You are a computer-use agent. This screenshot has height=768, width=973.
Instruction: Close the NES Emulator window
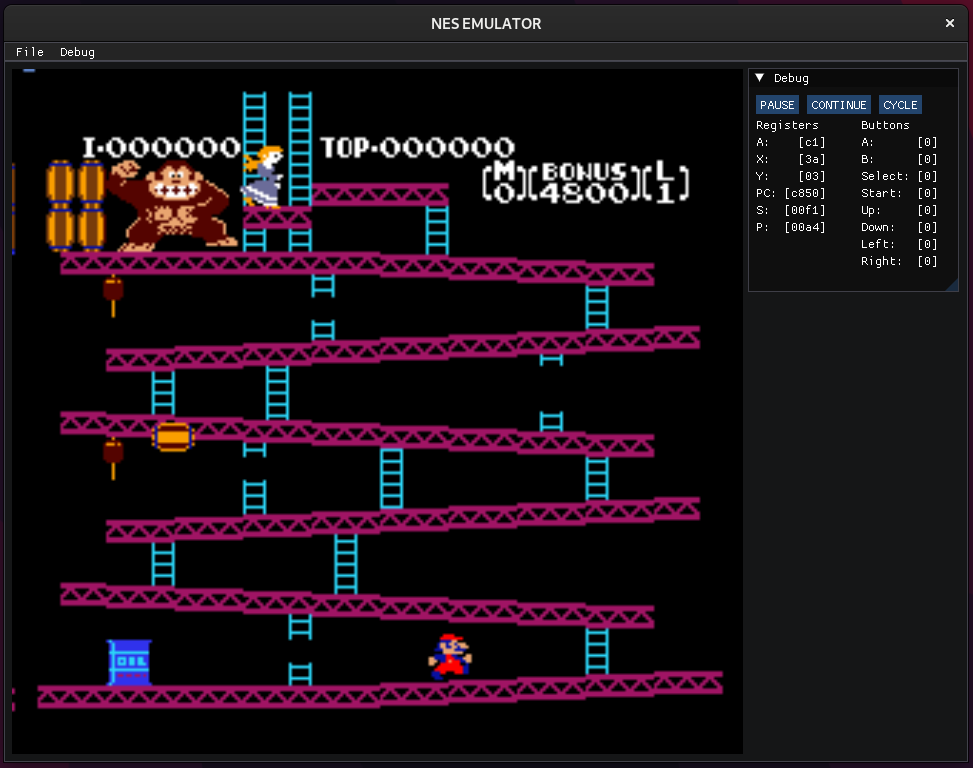949,23
